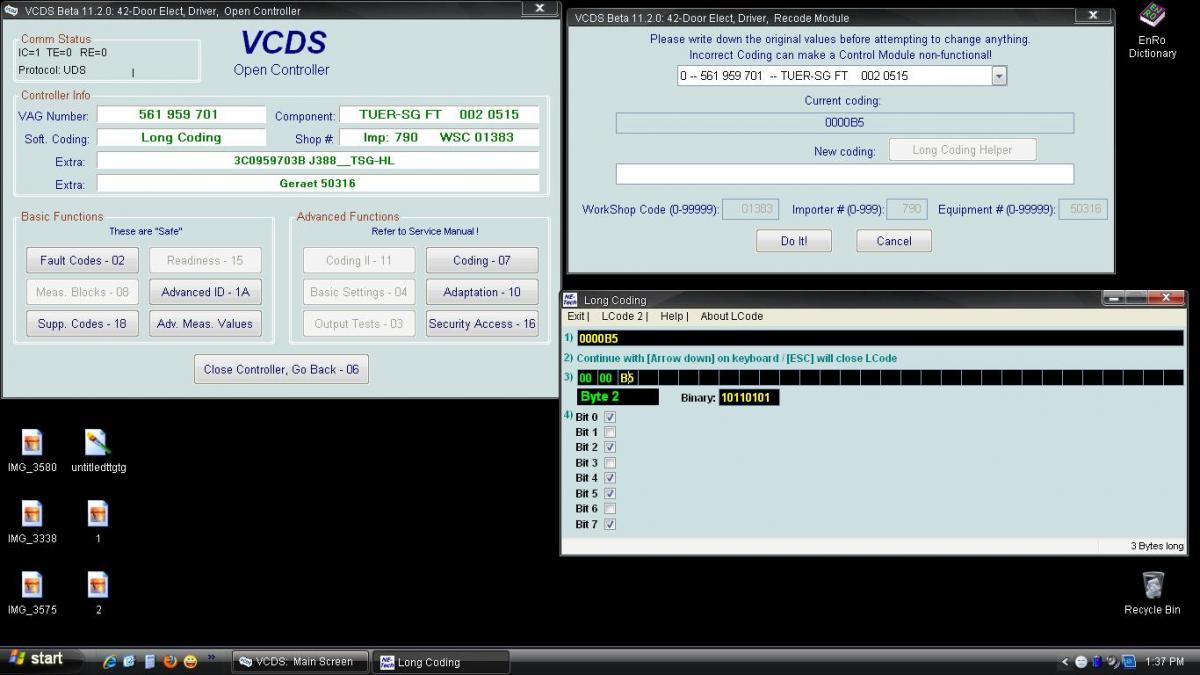Open About LCode menu item

click(x=731, y=316)
